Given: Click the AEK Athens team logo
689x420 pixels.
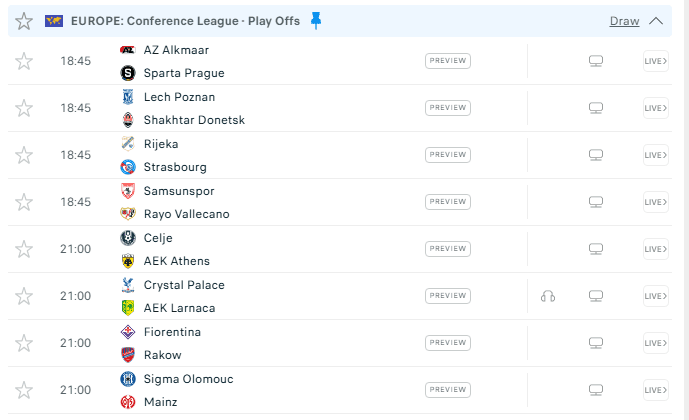Looking at the screenshot, I should (x=127, y=261).
